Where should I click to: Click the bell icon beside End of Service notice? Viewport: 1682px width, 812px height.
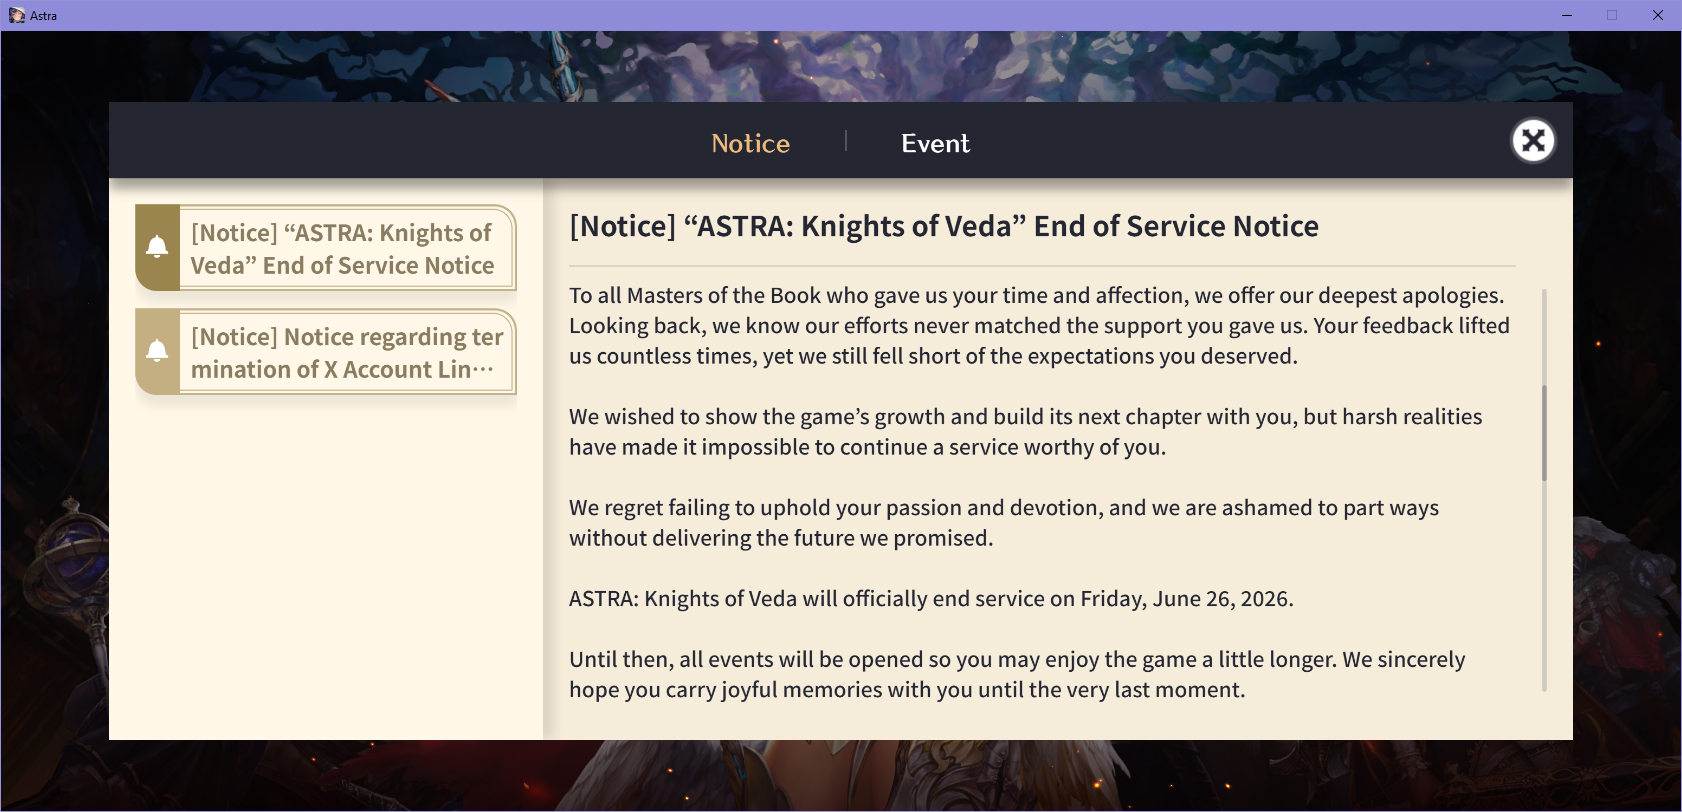tap(157, 247)
